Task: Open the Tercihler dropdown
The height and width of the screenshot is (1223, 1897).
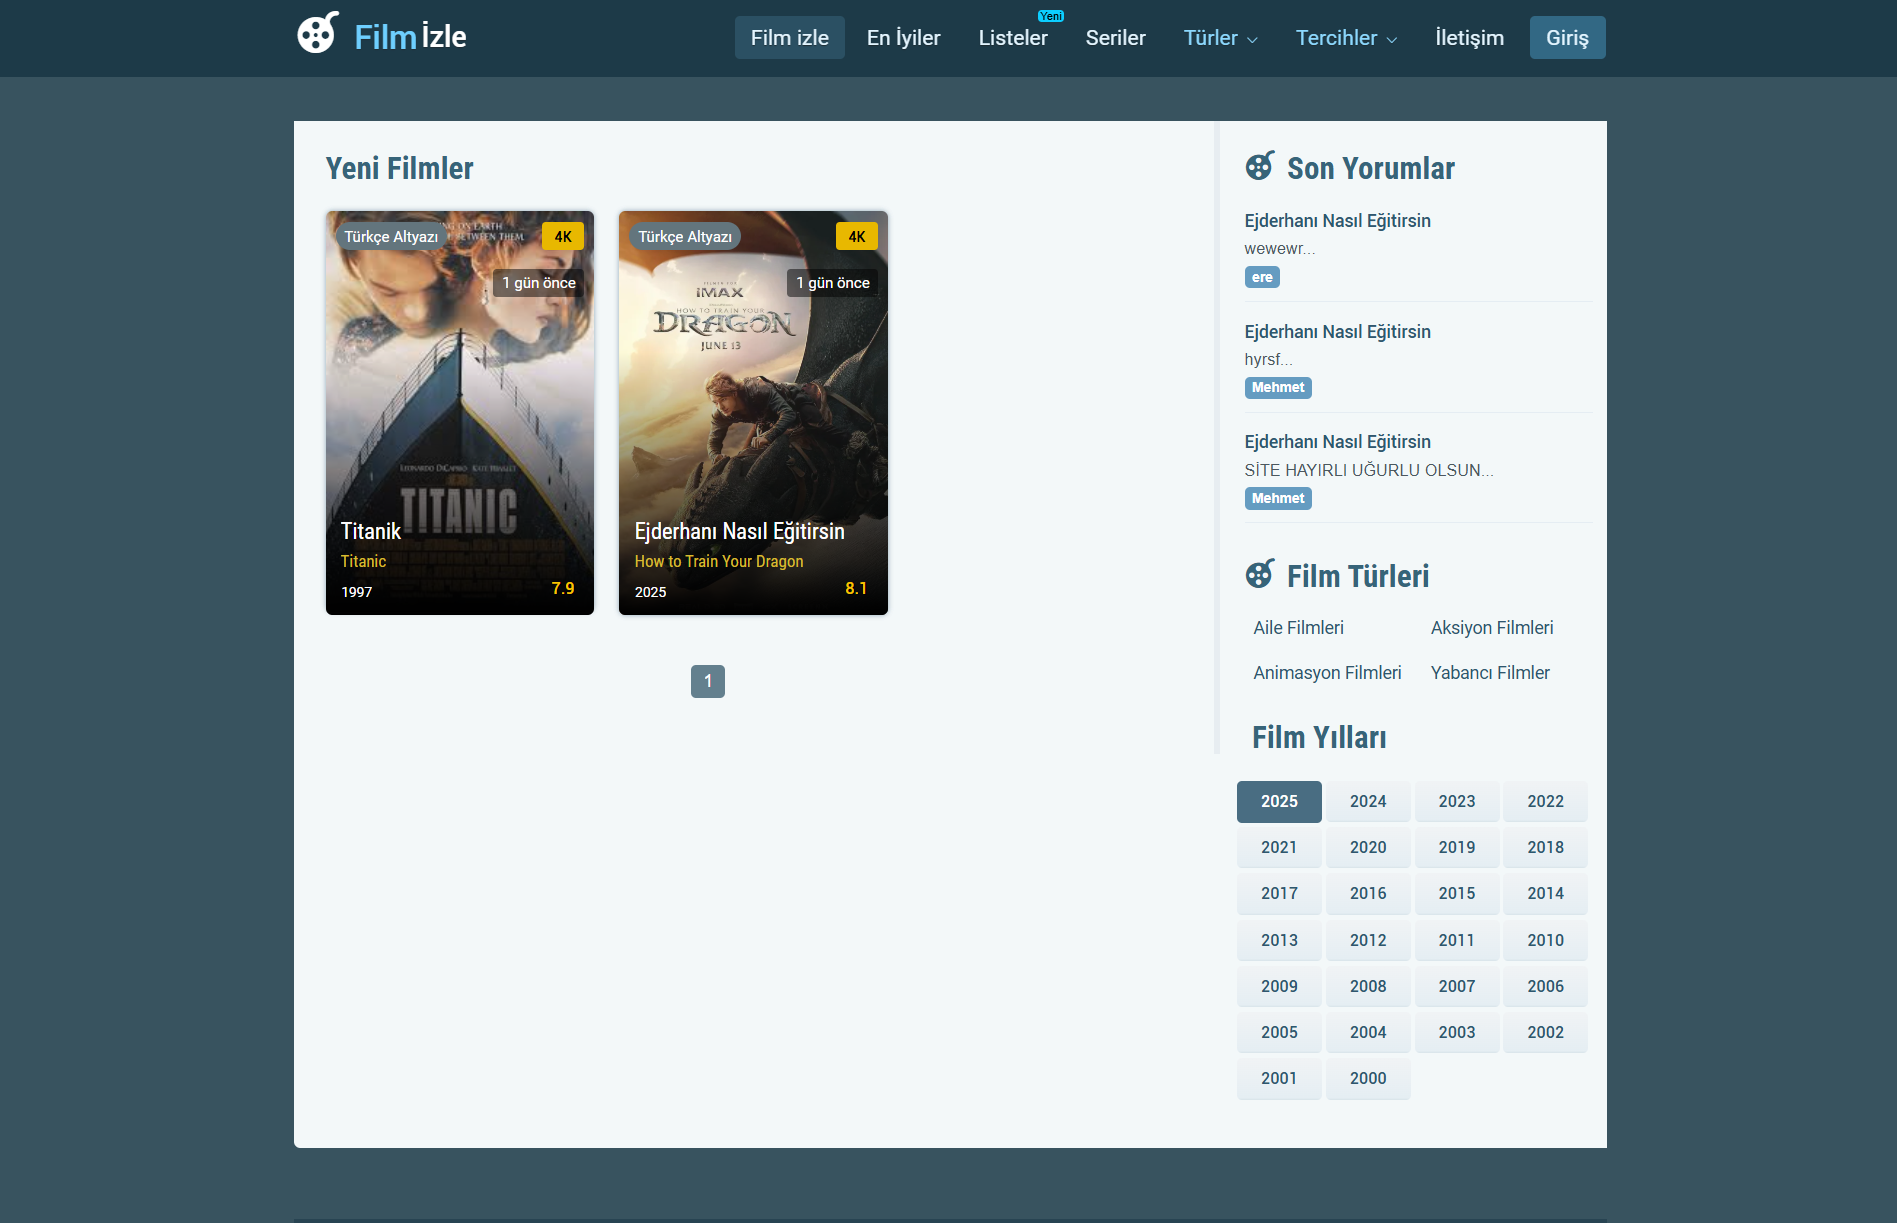Action: (x=1346, y=38)
